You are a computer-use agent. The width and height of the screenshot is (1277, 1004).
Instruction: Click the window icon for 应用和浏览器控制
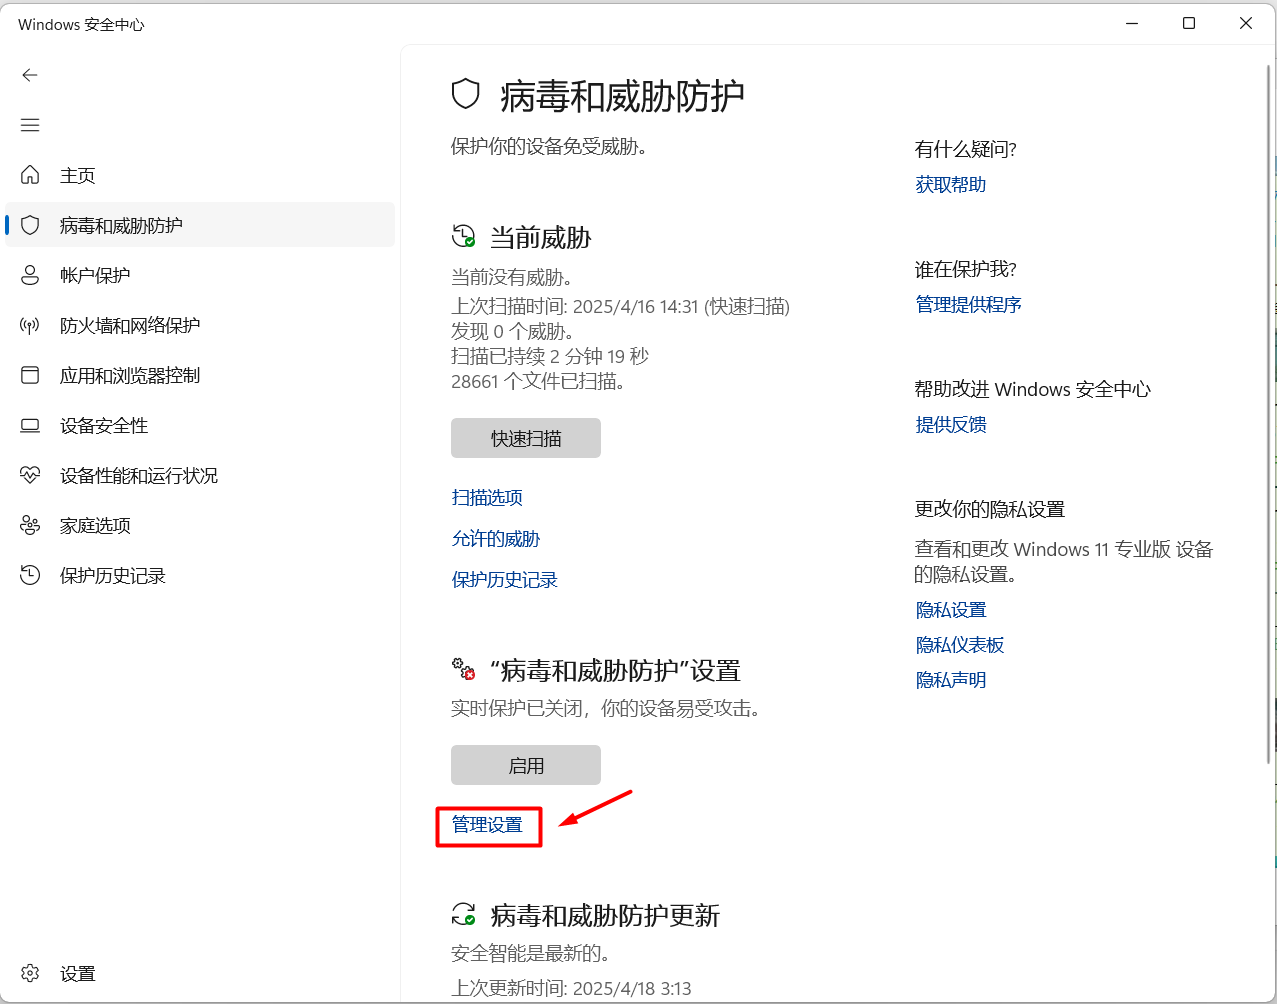coord(30,375)
